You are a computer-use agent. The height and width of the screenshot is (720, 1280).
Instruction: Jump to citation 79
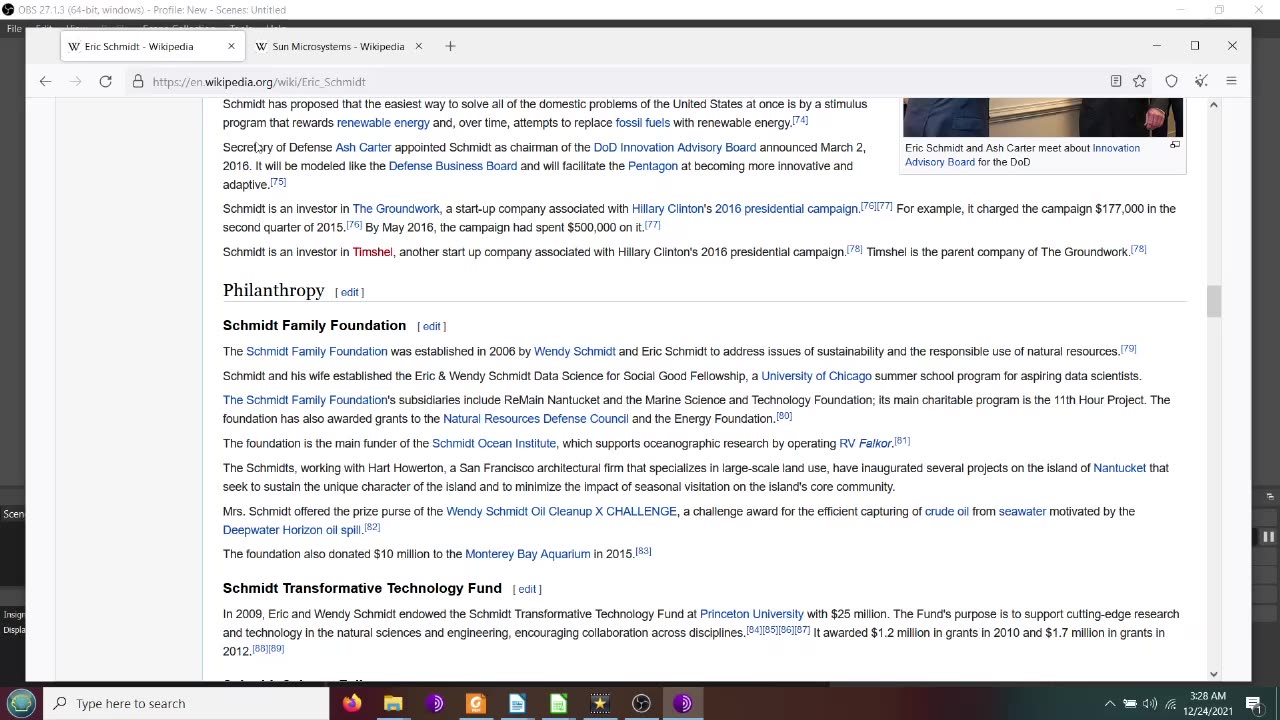(x=1128, y=349)
